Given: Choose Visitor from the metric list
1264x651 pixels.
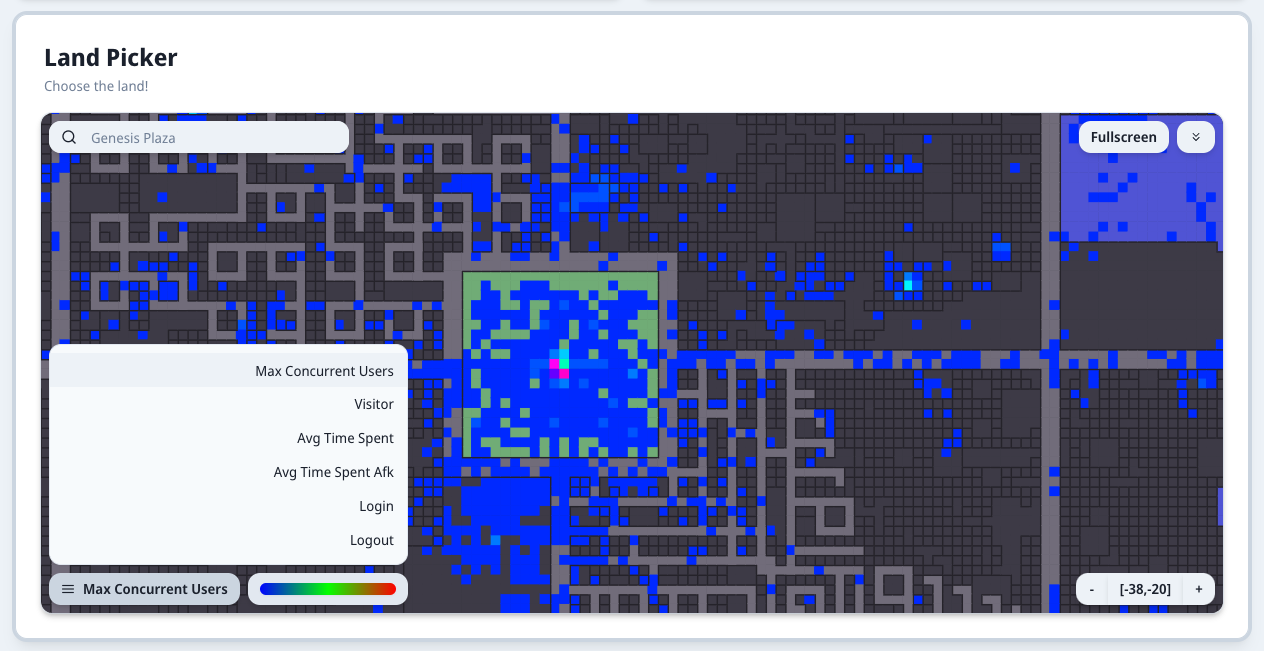Looking at the screenshot, I should [228, 405].
